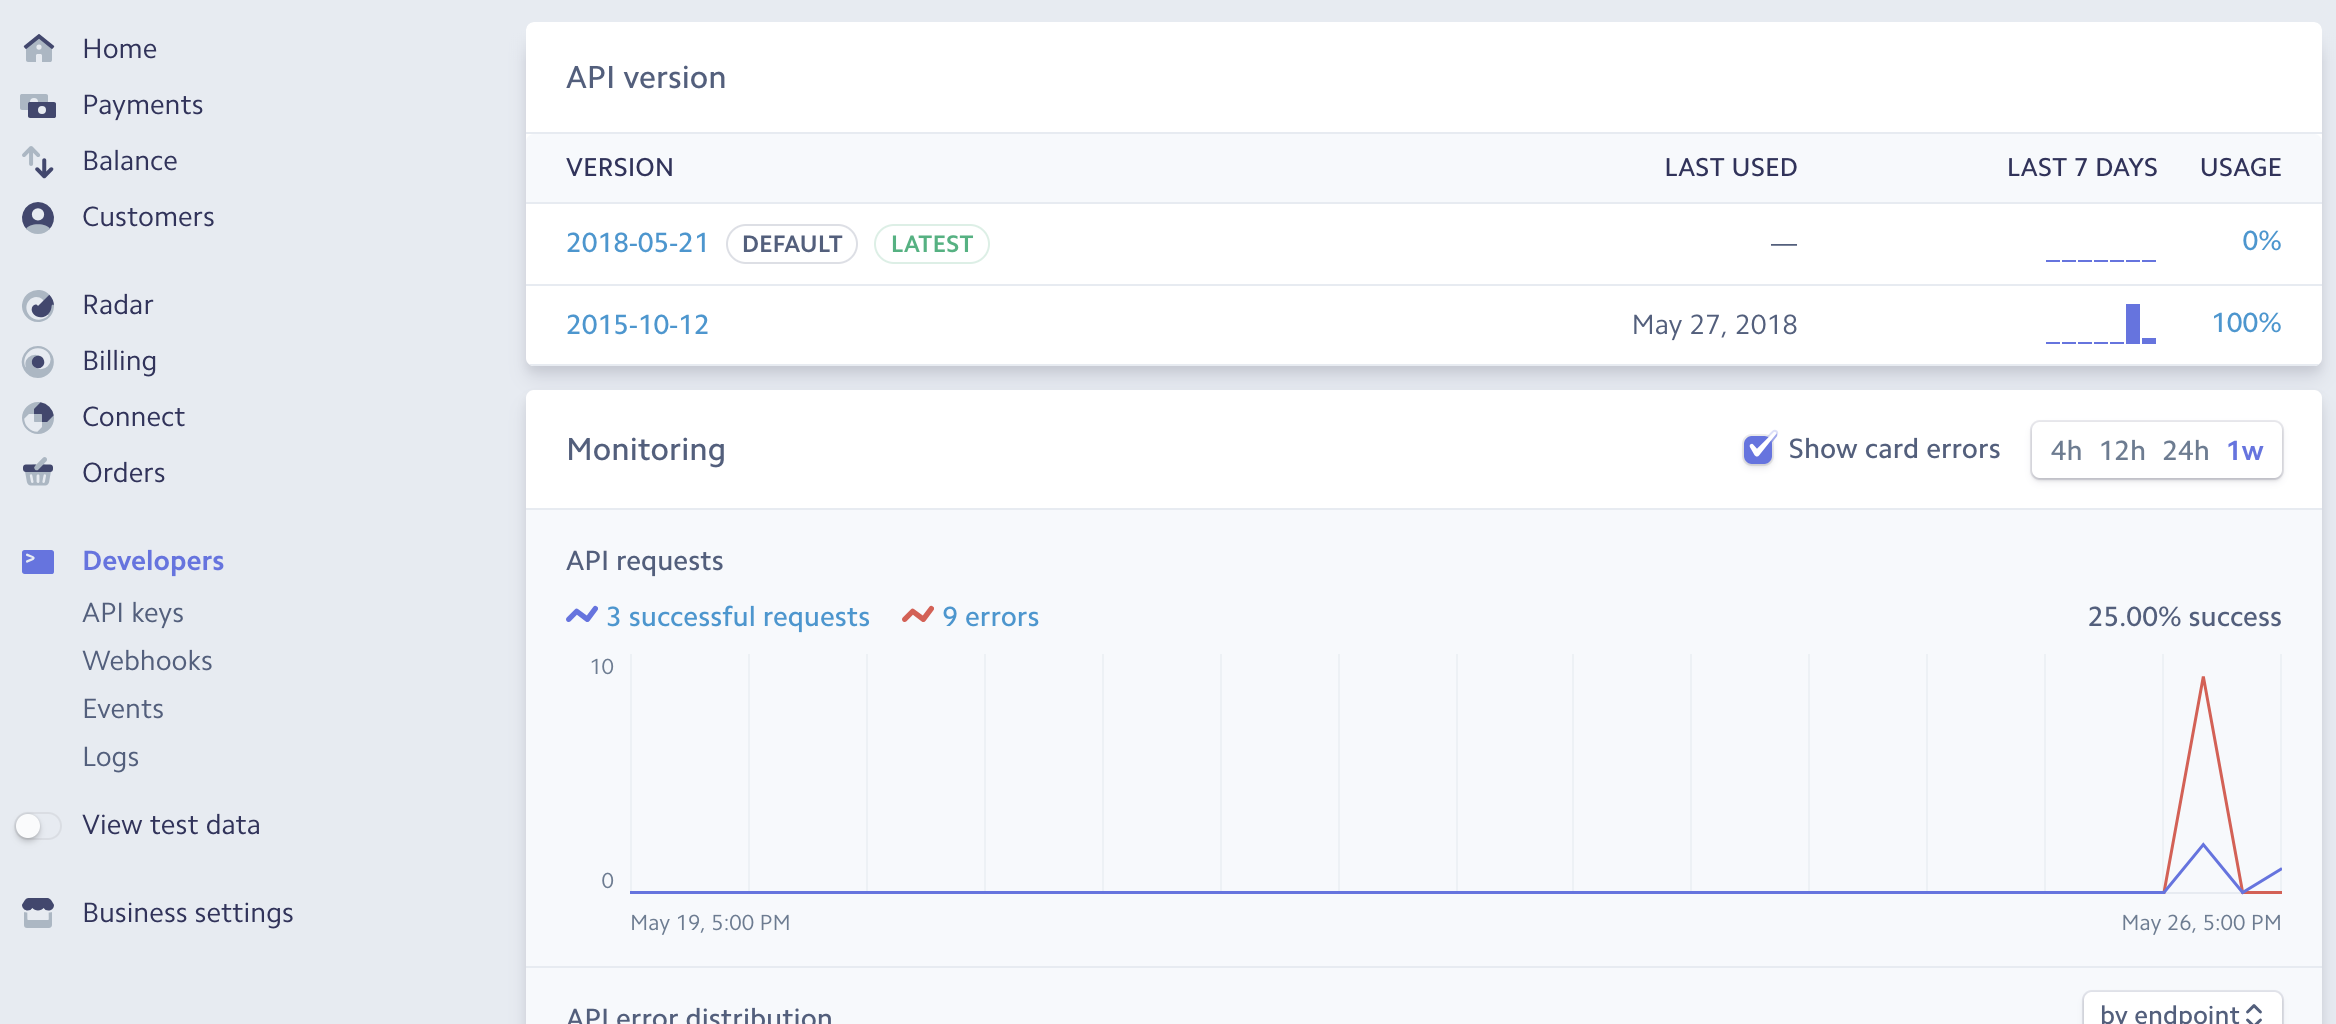Screen dimensions: 2336x1024
Task: Go to Payments page
Action: (142, 104)
